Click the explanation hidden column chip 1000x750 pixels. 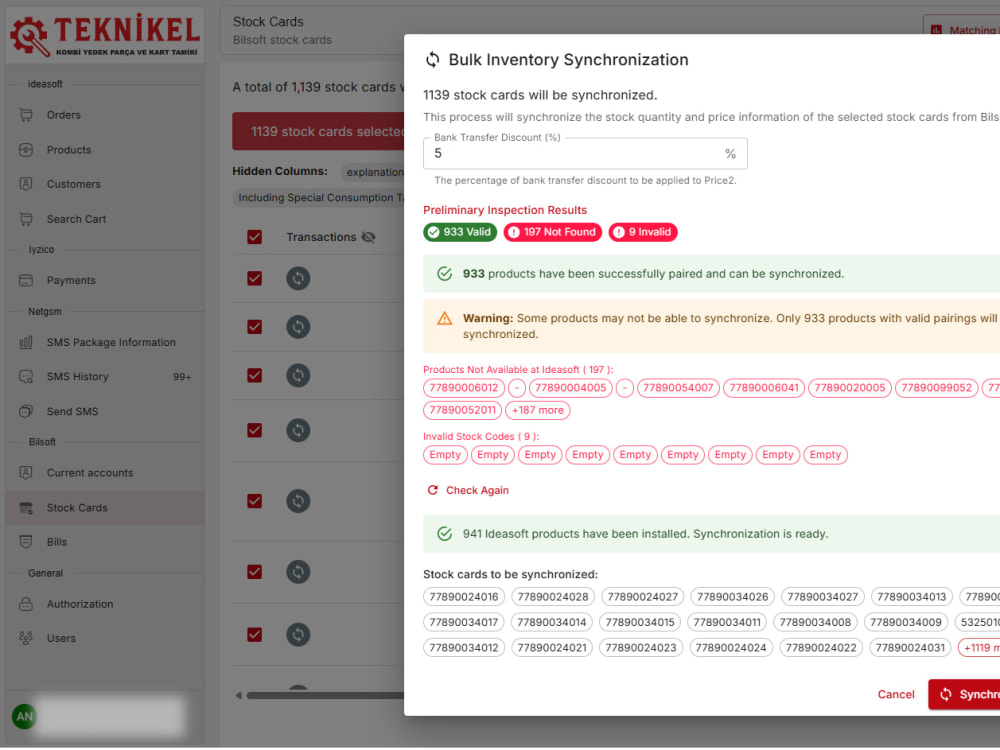[374, 172]
